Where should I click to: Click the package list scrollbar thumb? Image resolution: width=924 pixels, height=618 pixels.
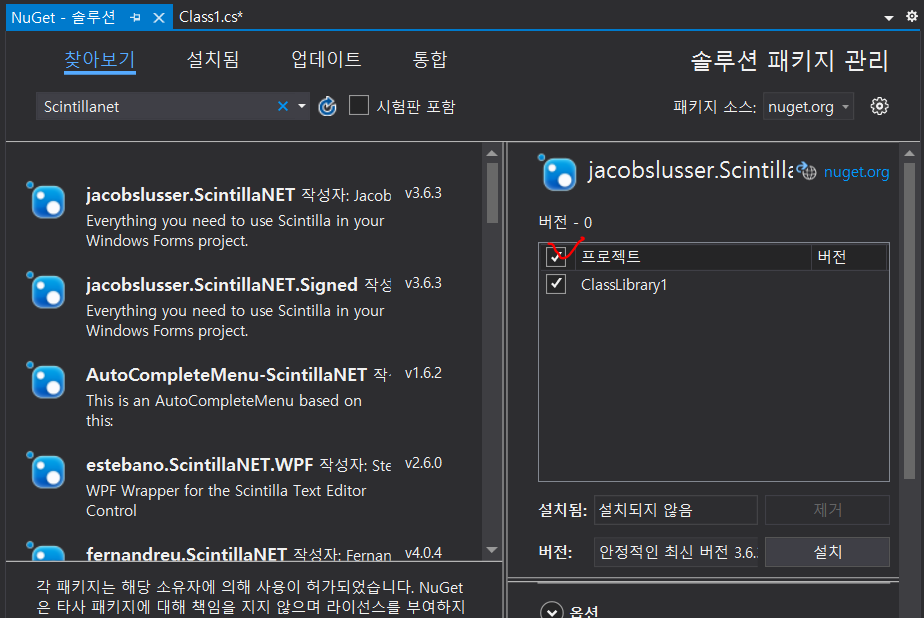[492, 193]
